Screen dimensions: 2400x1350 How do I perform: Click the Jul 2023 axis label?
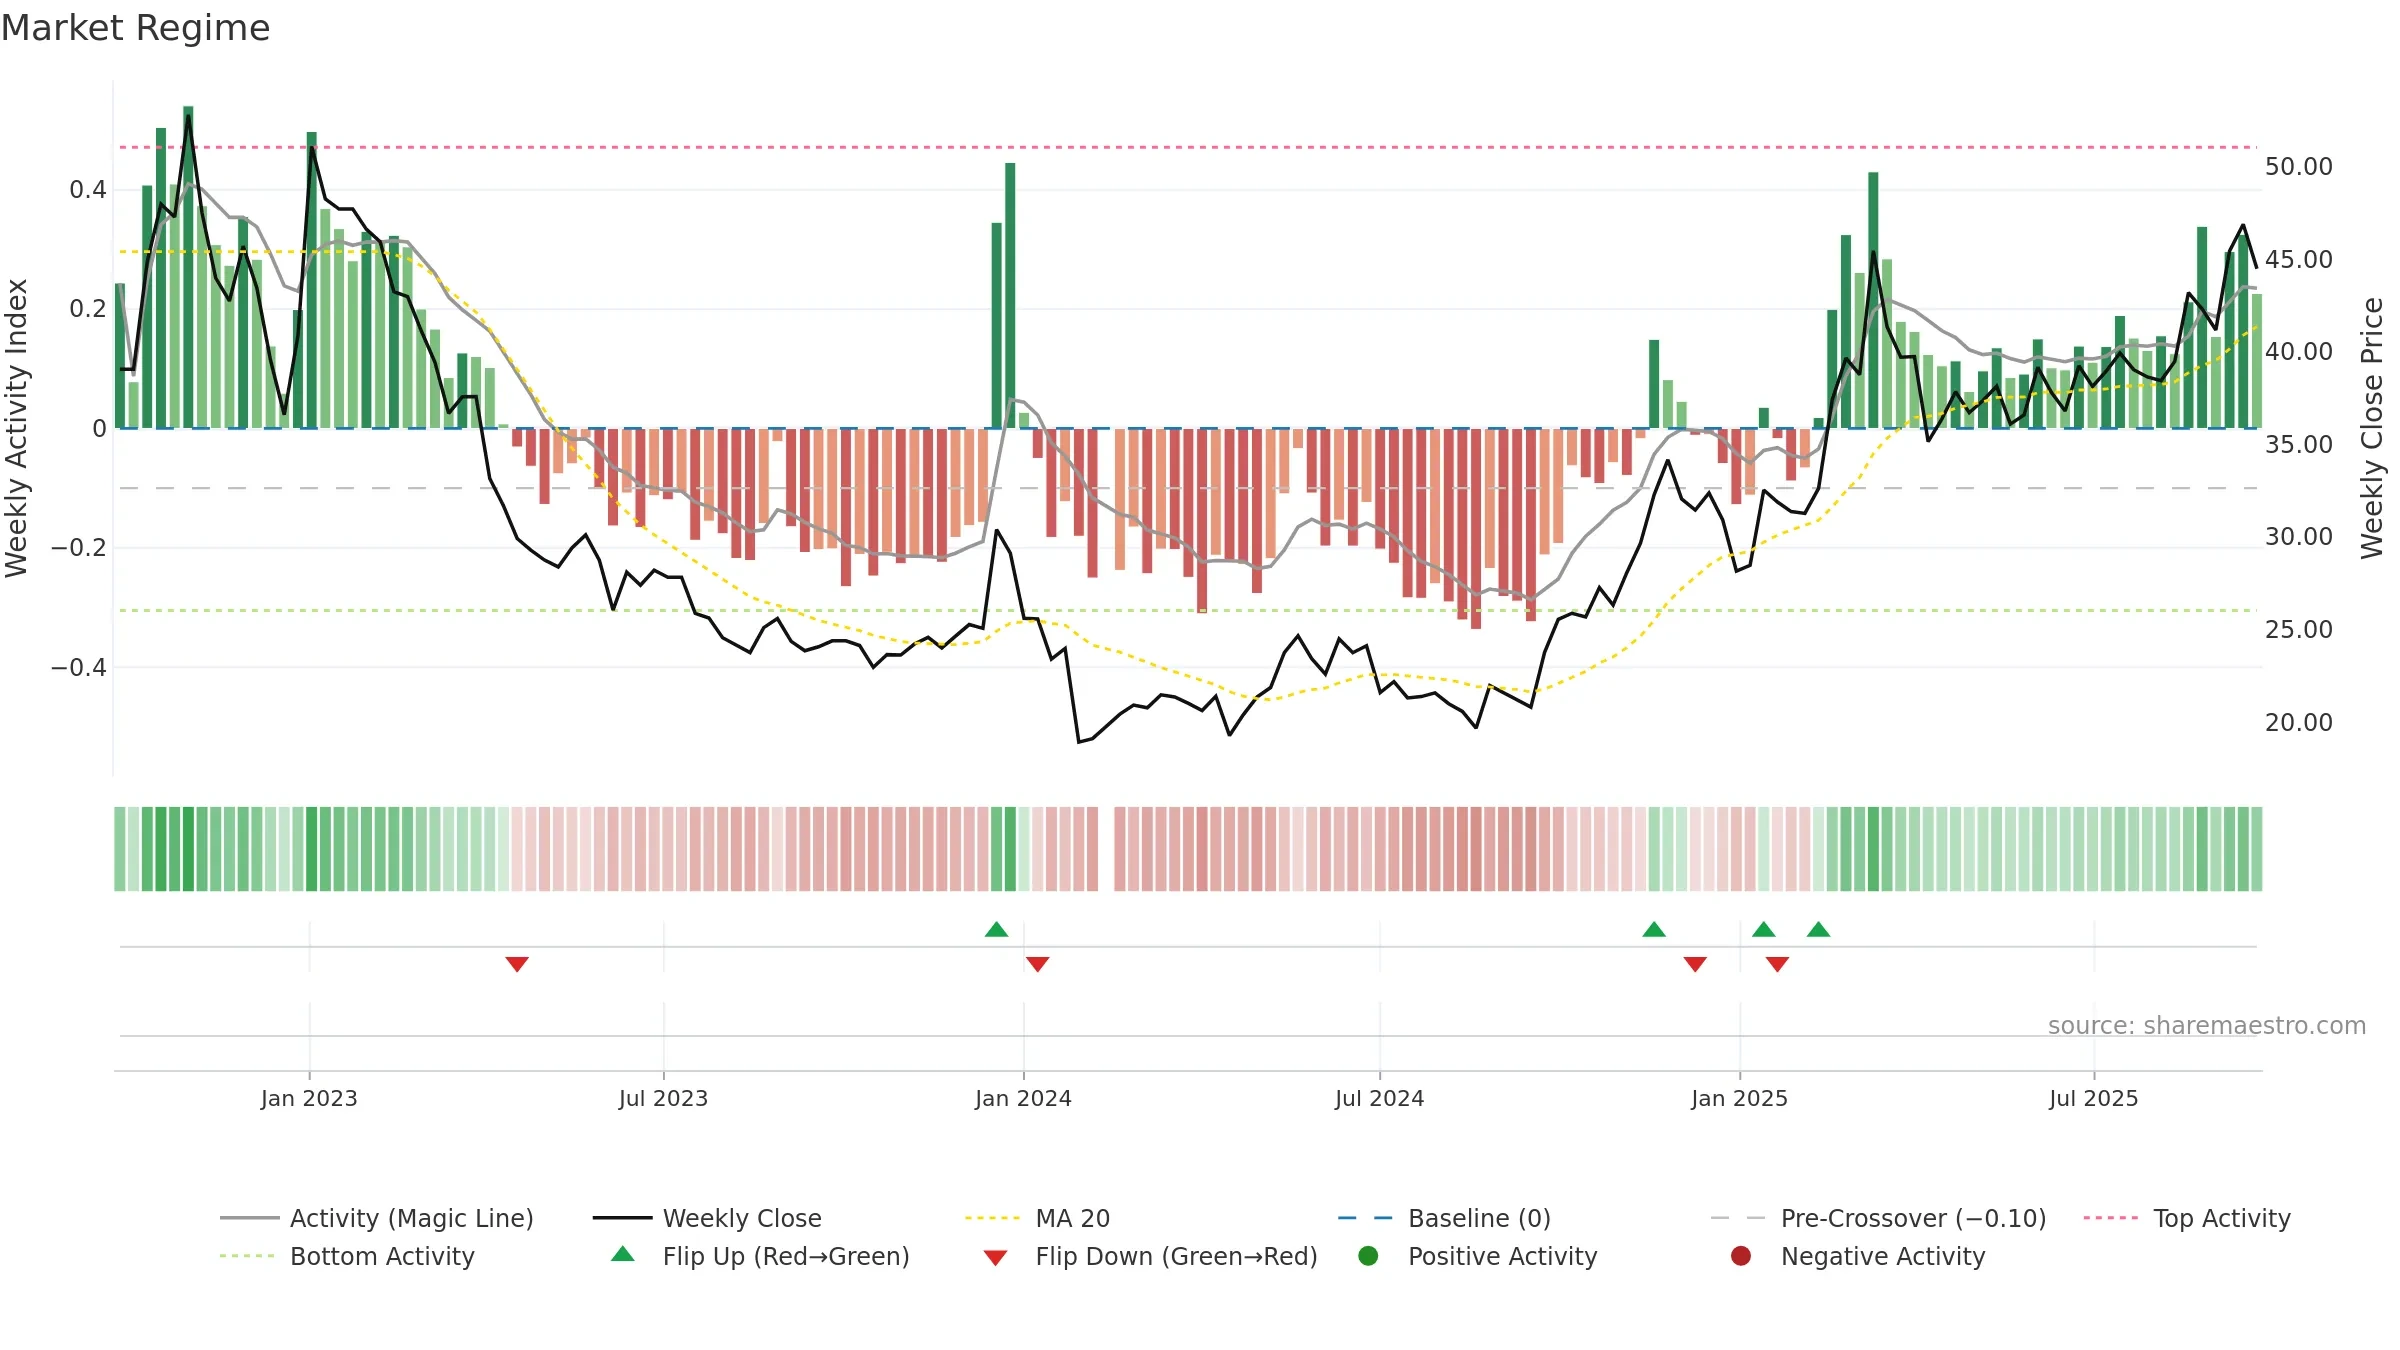663,1098
